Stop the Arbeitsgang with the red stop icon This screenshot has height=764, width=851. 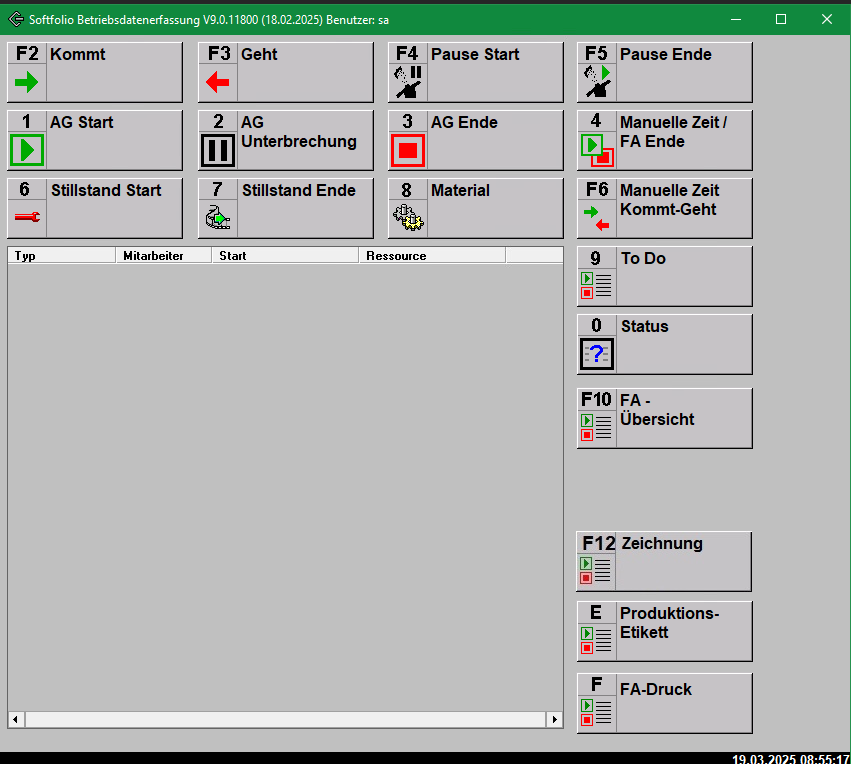[408, 150]
